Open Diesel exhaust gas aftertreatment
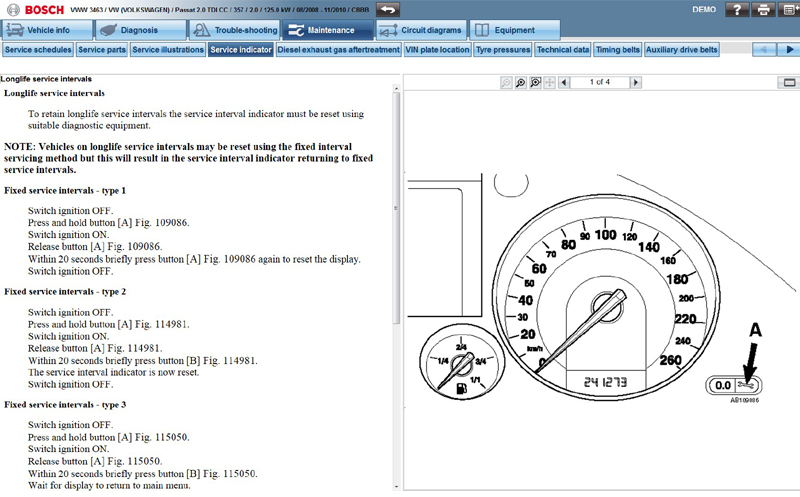 [339, 49]
